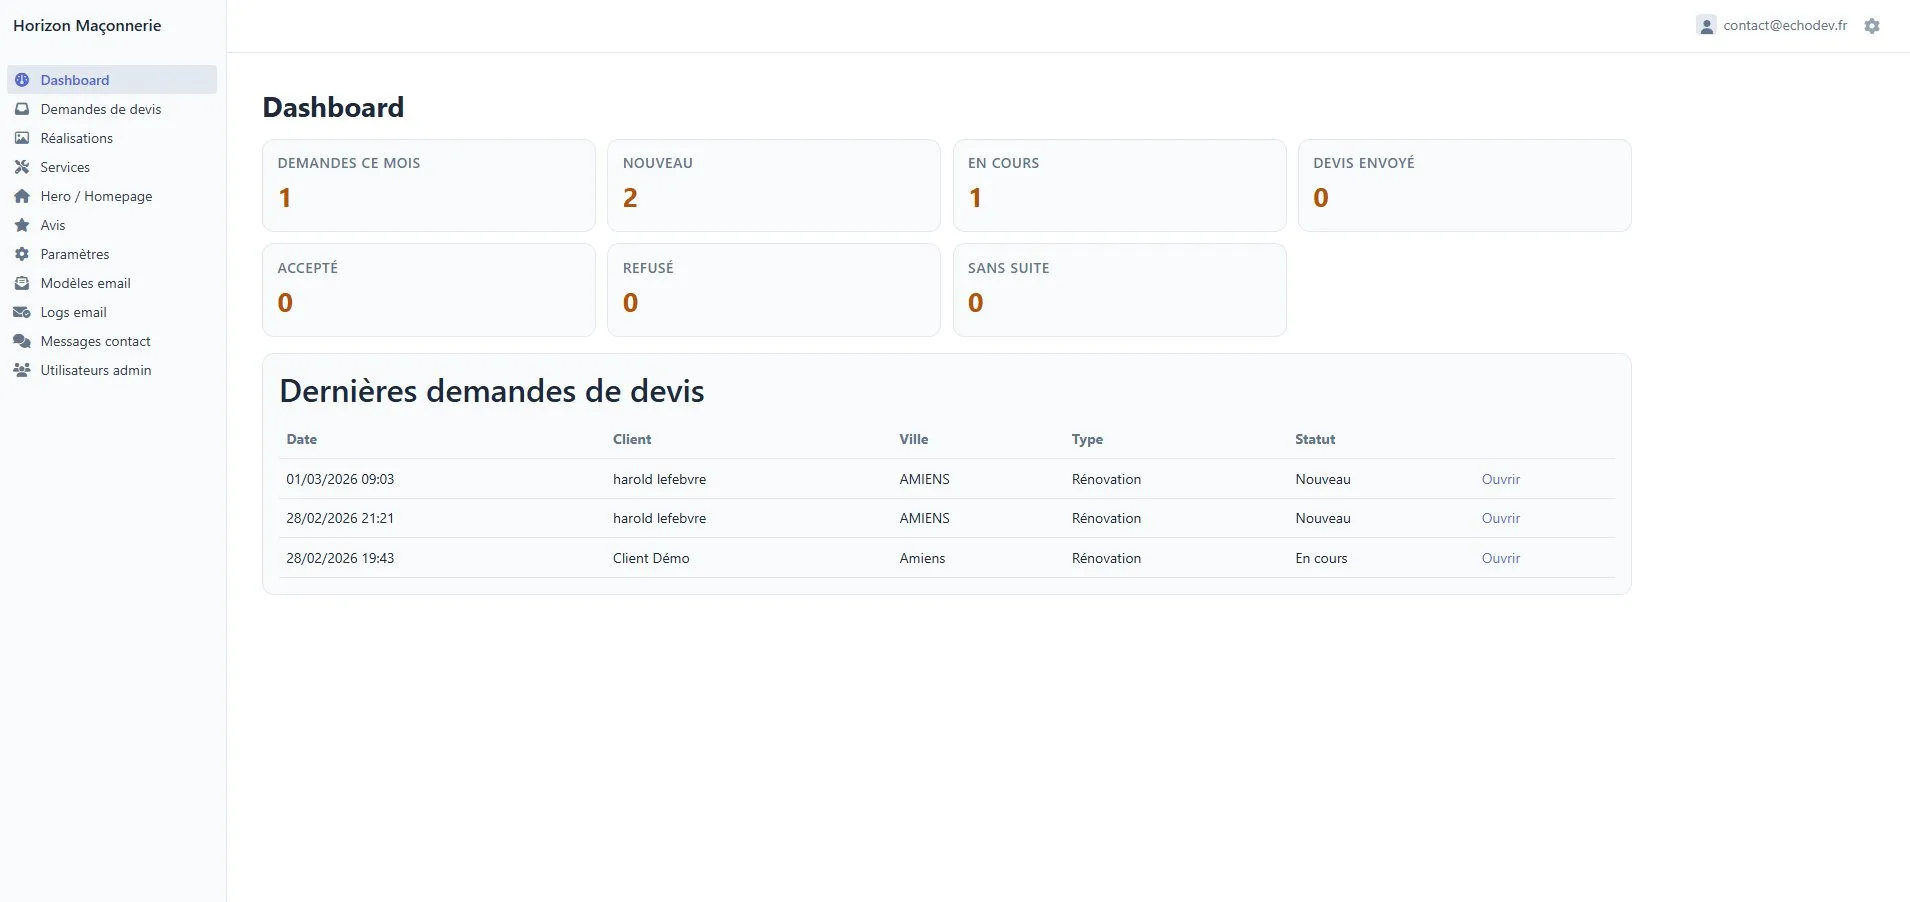
Task: Click the contact@echodev.fr account label
Action: tap(1785, 26)
